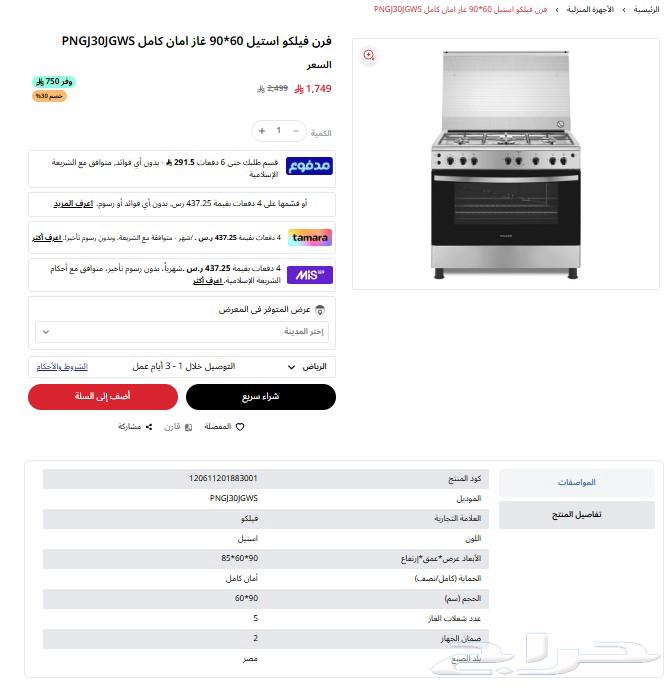
Task: Expand the Riyadh delivery city dropdown
Action: tap(307, 367)
